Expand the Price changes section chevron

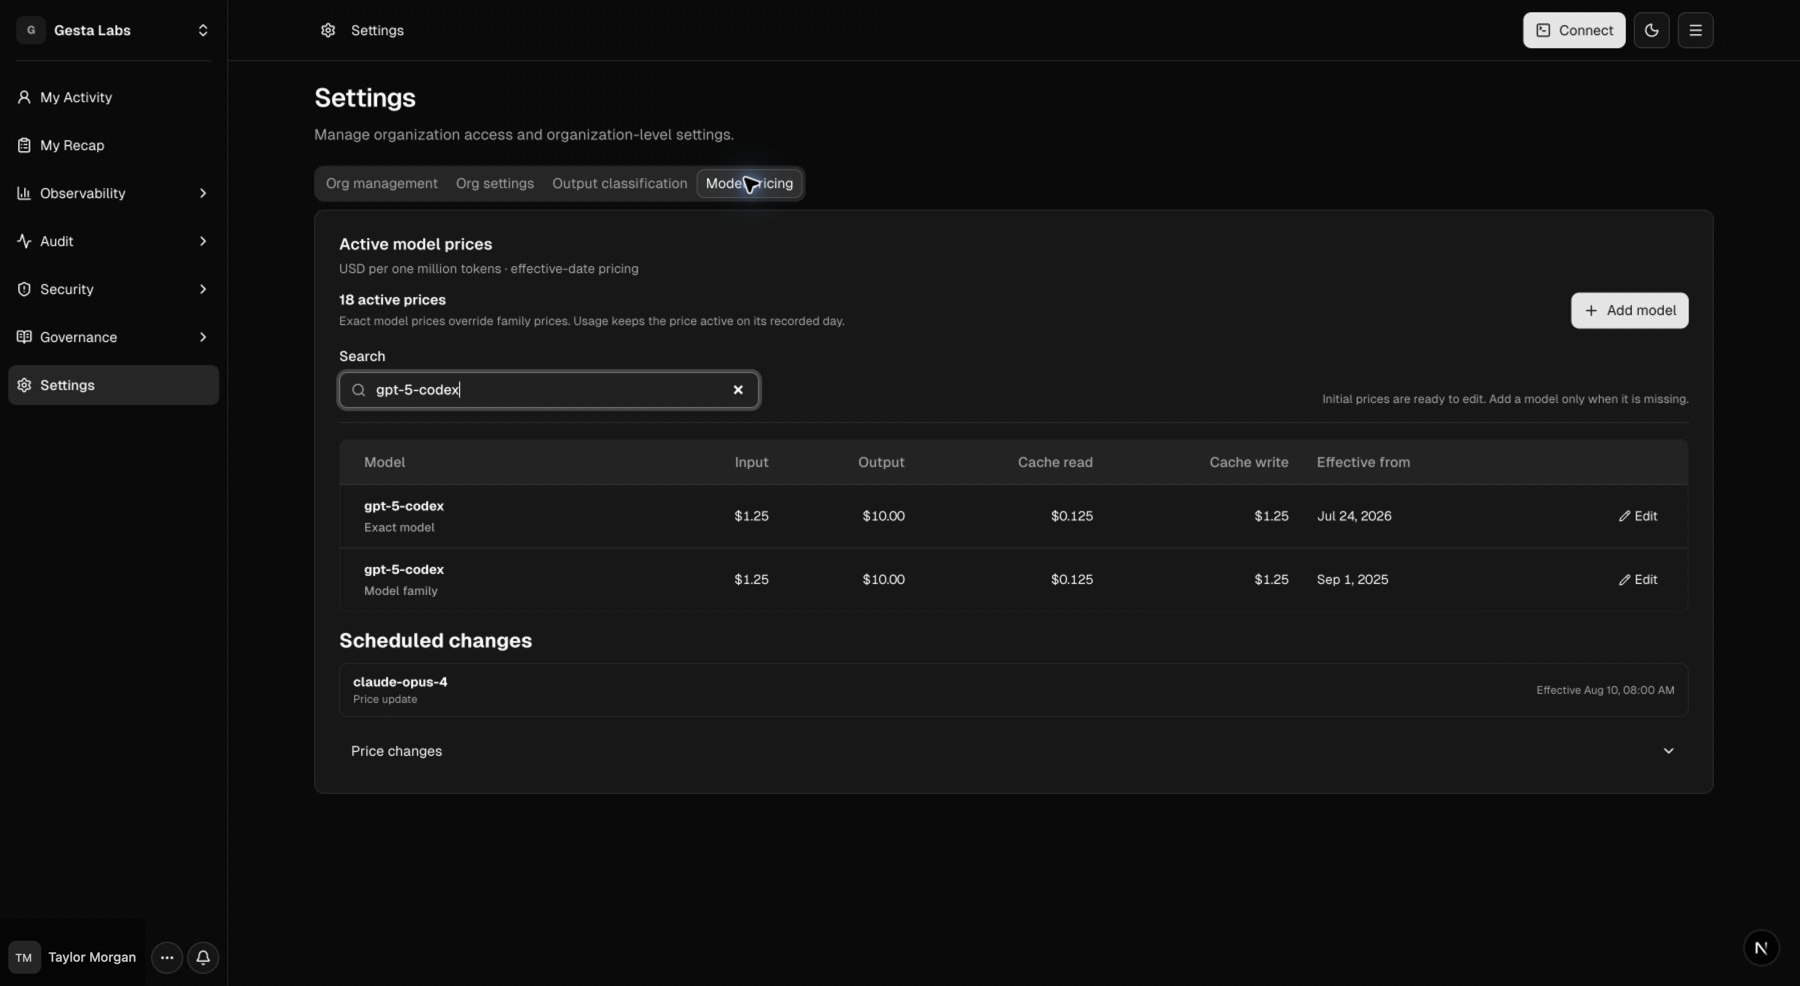click(x=1669, y=751)
